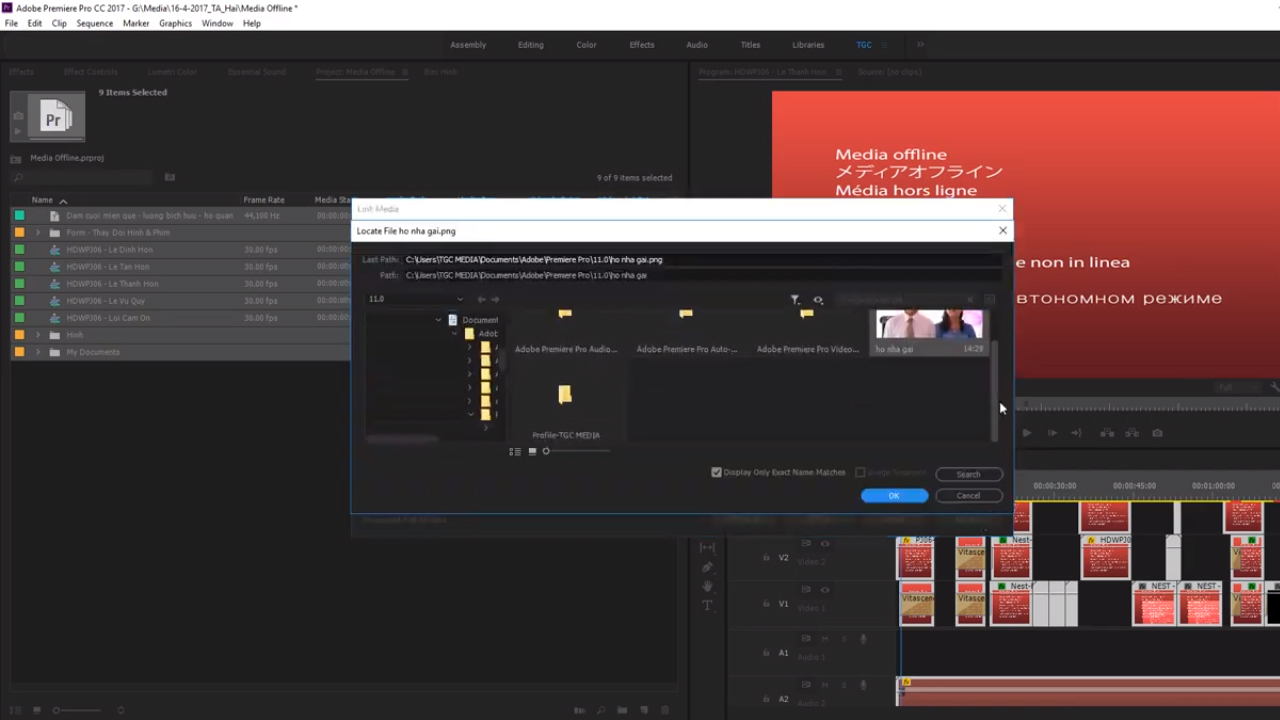Image resolution: width=1280 pixels, height=720 pixels.
Task: Click the Project panel zoom slider at bottom
Action: 78,710
